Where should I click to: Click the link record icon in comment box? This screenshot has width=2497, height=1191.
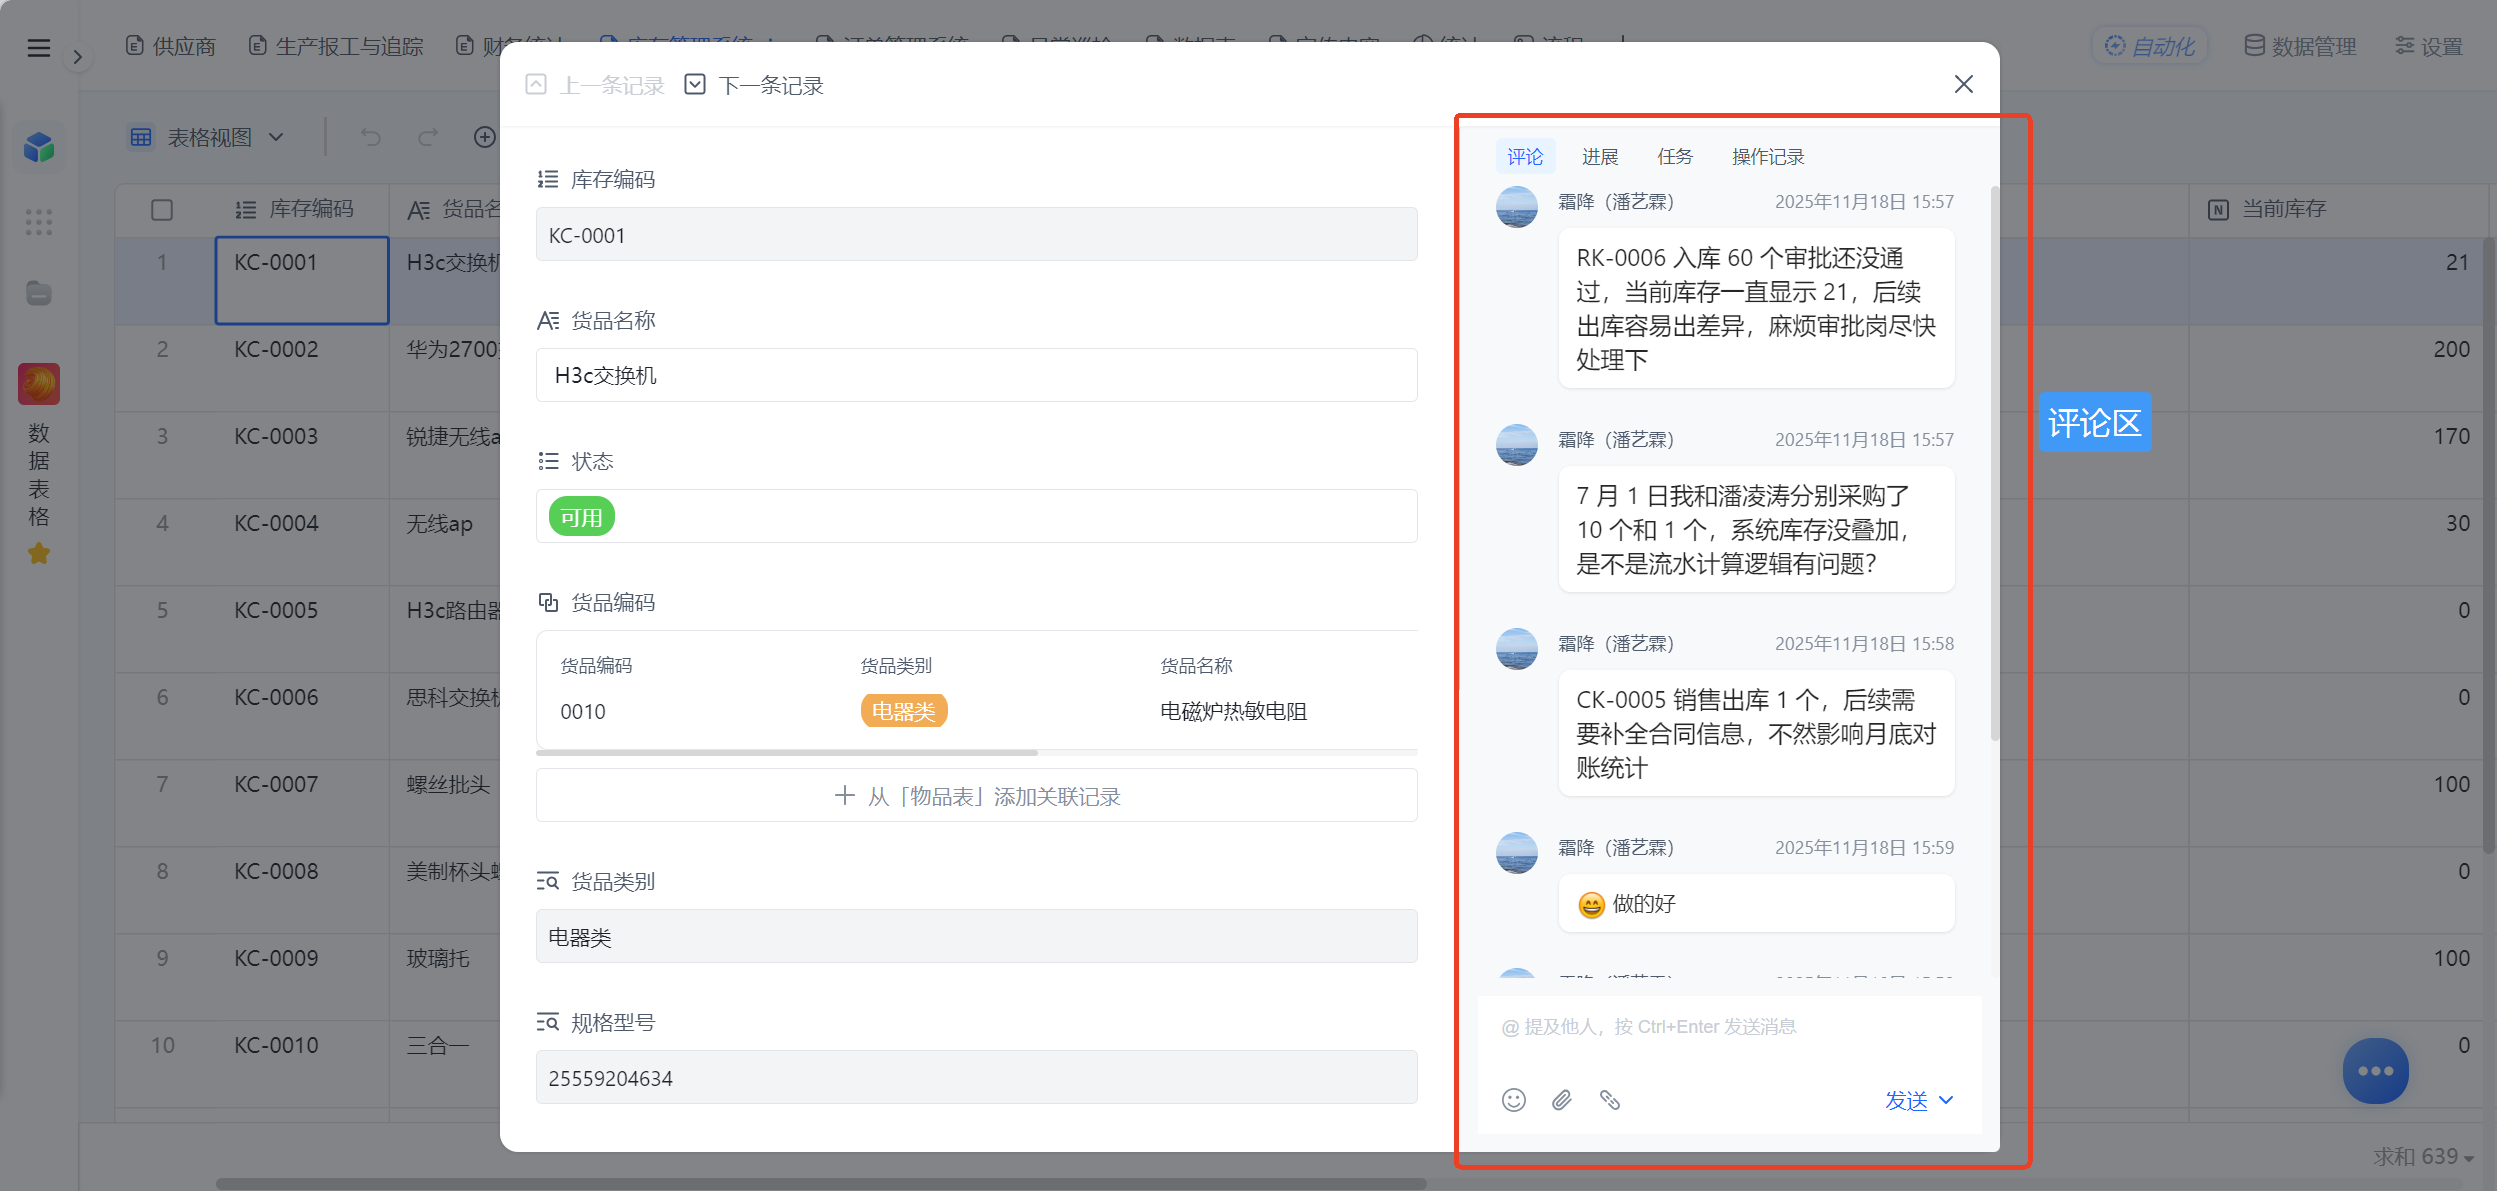(x=1610, y=1100)
